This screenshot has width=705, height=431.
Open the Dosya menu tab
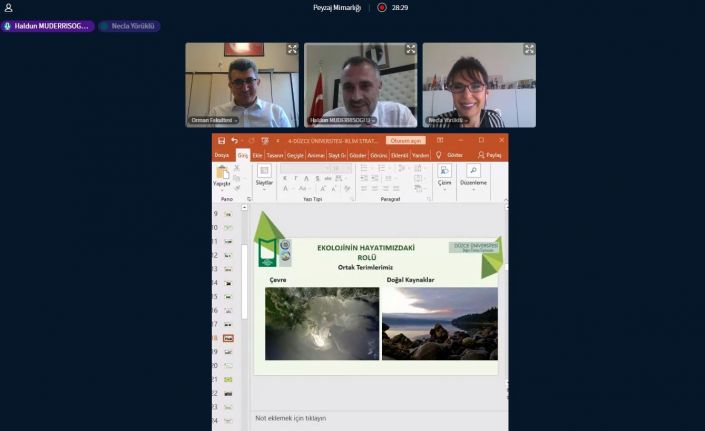(x=221, y=155)
